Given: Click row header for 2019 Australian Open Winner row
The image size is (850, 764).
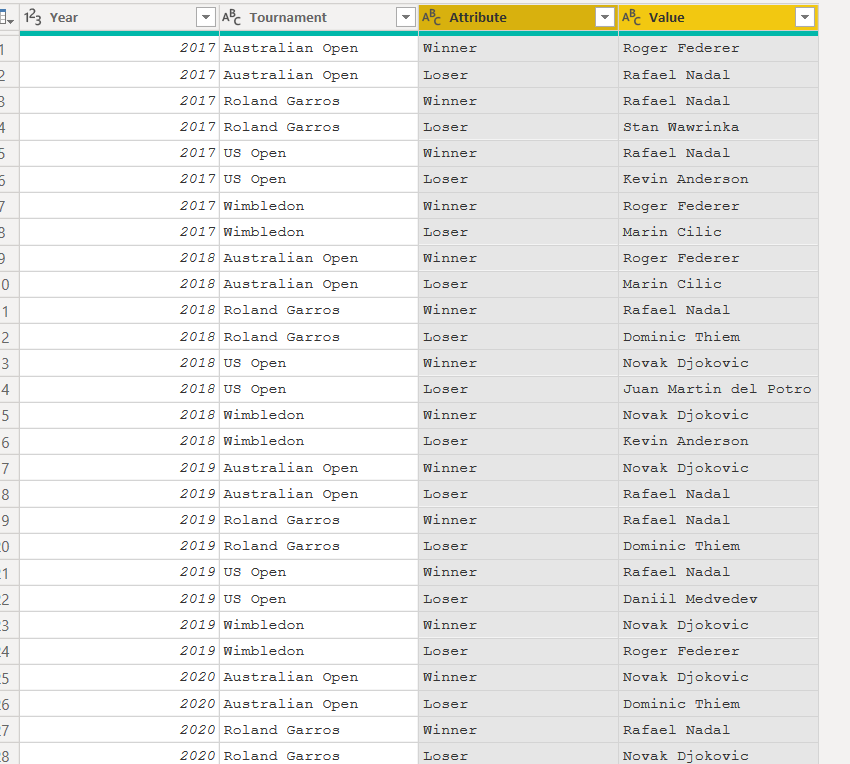Looking at the screenshot, I should pos(9,468).
